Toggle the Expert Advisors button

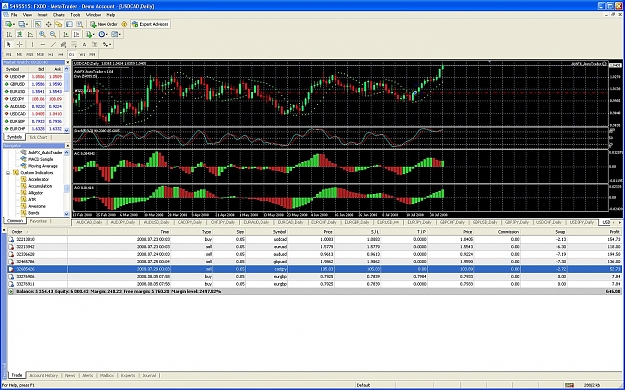(150, 24)
